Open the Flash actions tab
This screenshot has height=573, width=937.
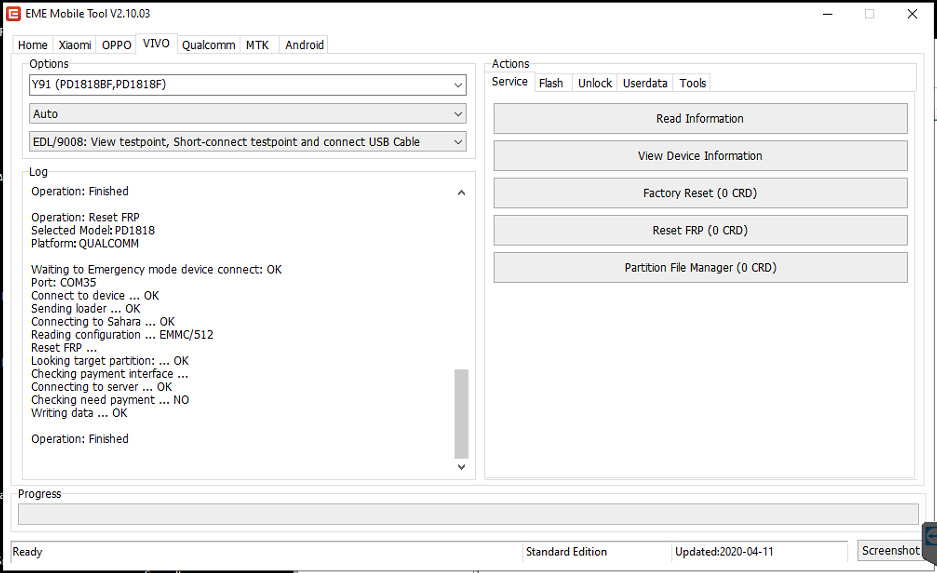tap(551, 84)
